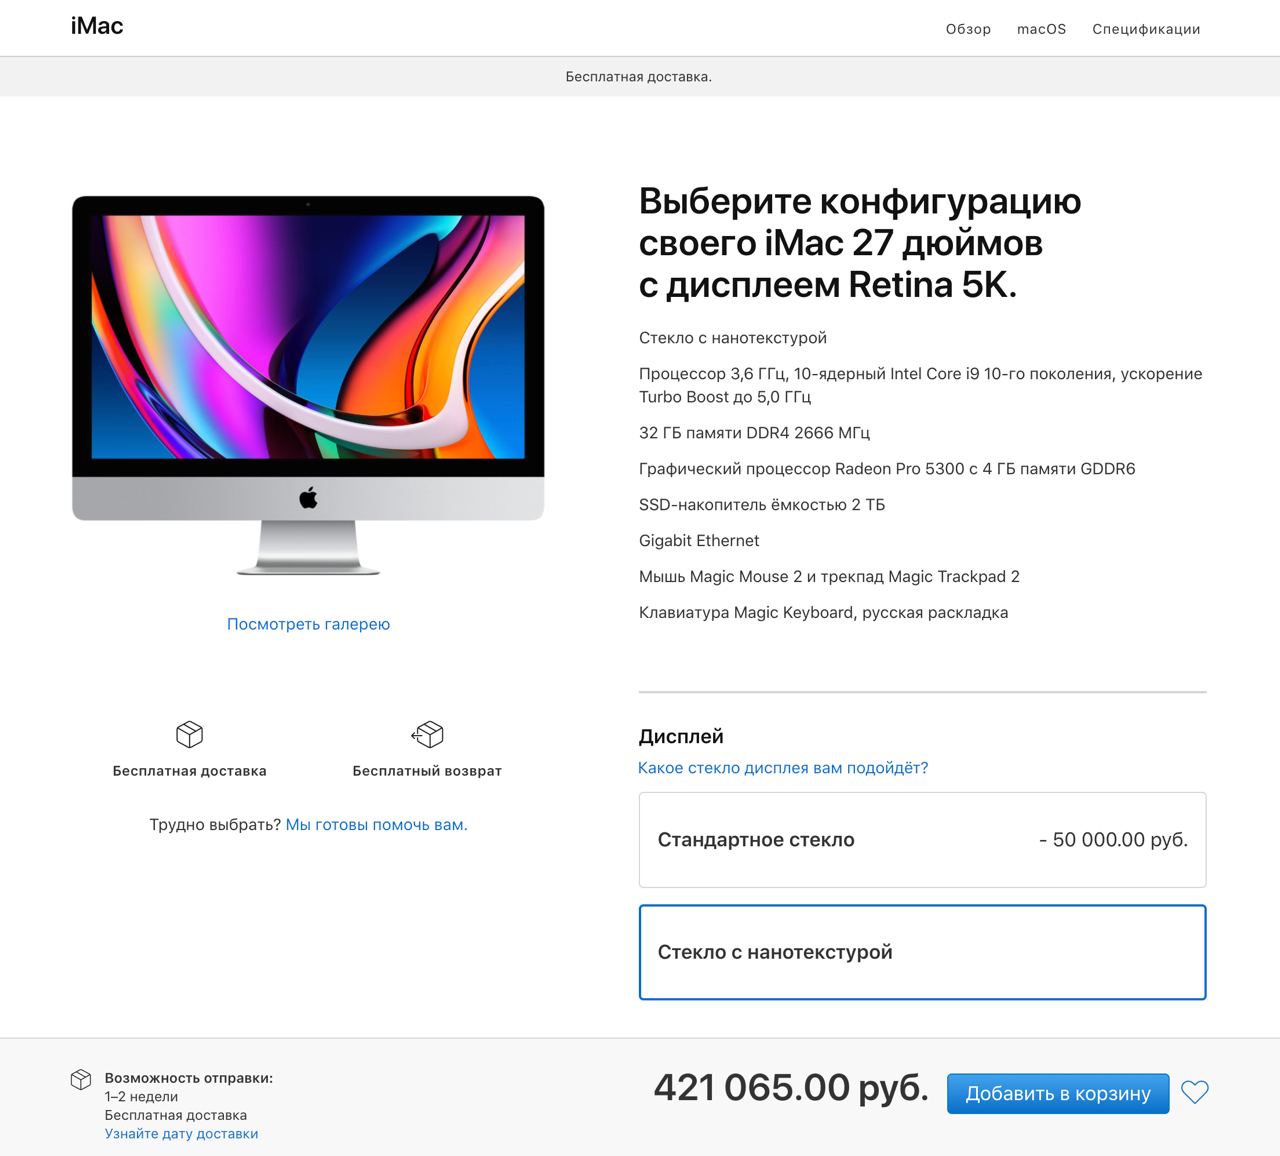Open the macOS tab

tap(1041, 29)
